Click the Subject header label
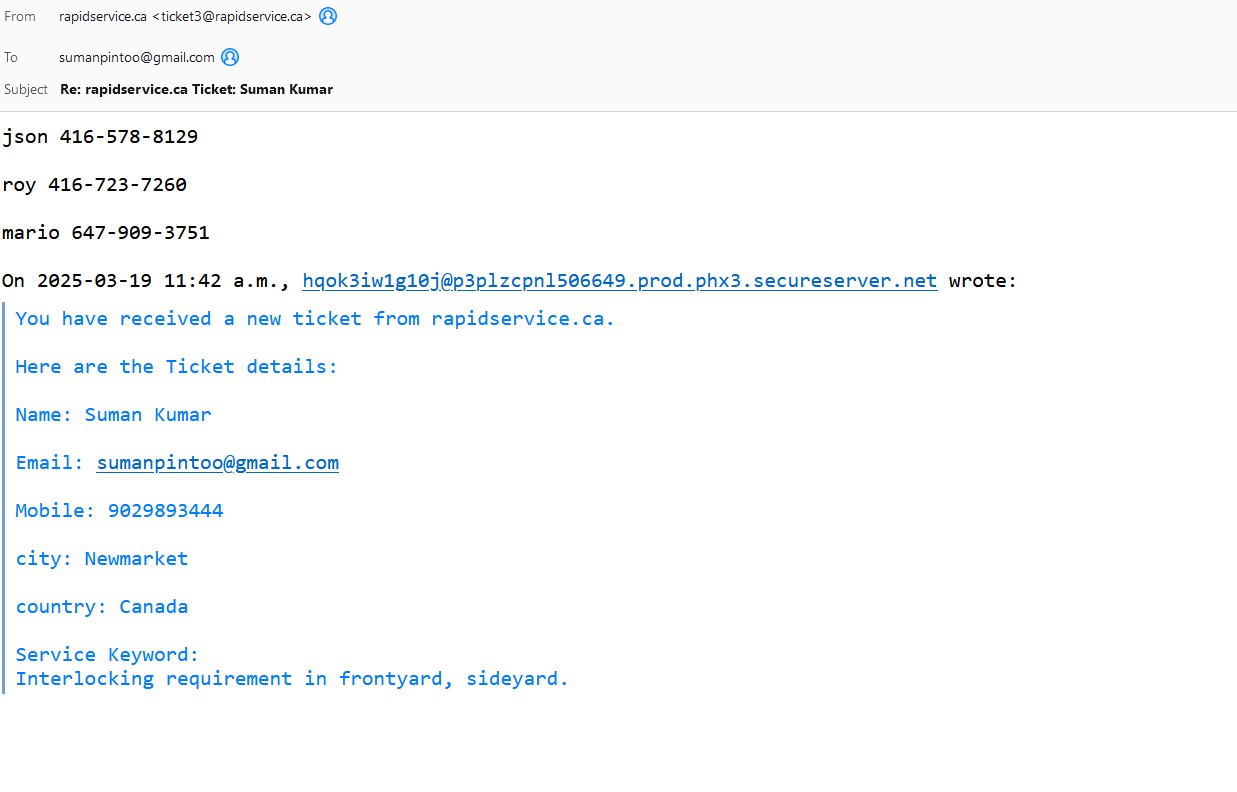The width and height of the screenshot is (1237, 792). [26, 89]
